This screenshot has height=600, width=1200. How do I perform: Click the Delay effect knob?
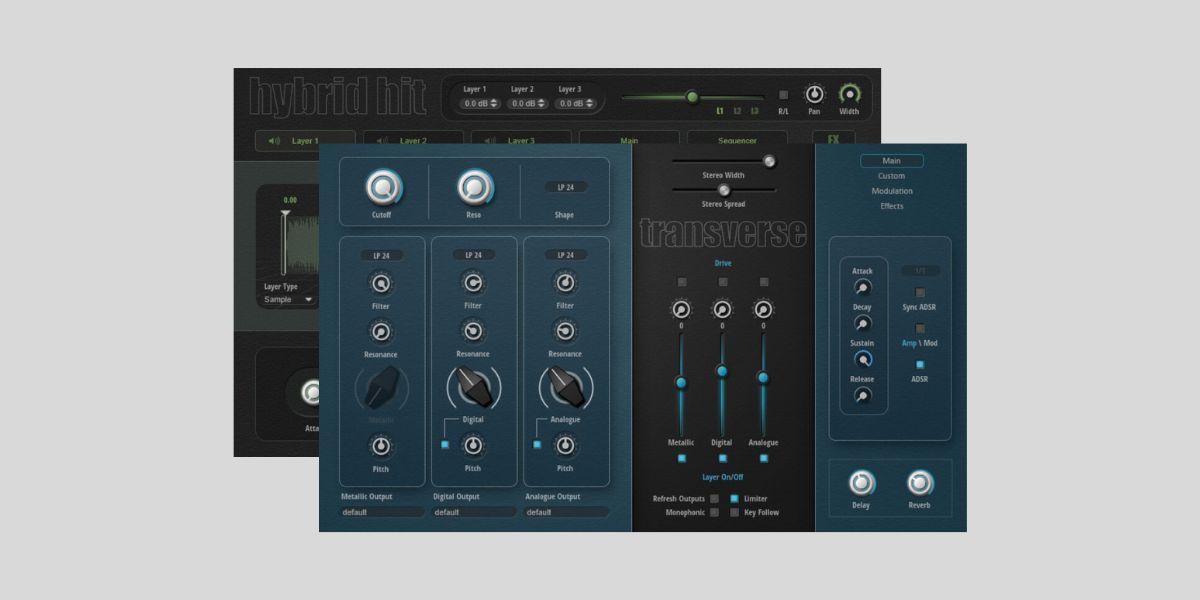861,483
